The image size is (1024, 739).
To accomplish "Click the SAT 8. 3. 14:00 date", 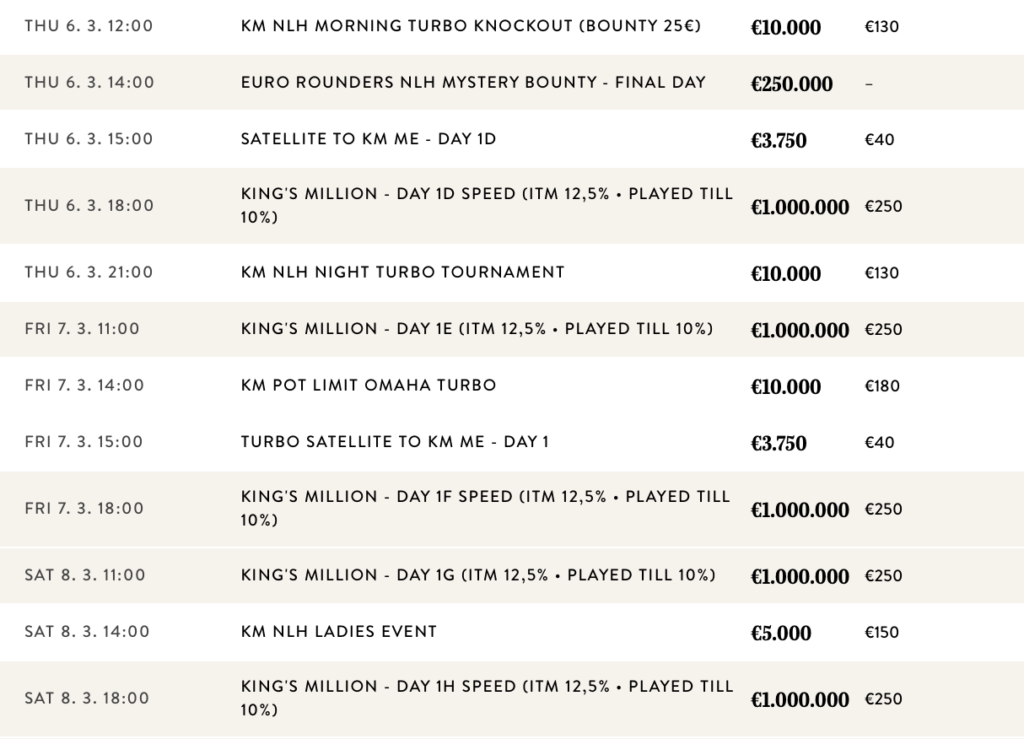I will 87,632.
